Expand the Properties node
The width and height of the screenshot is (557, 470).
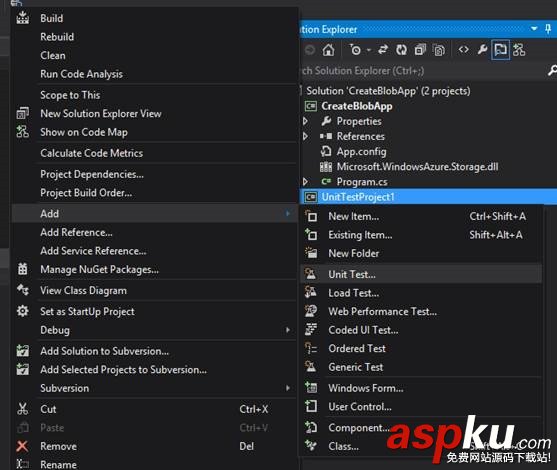305,121
